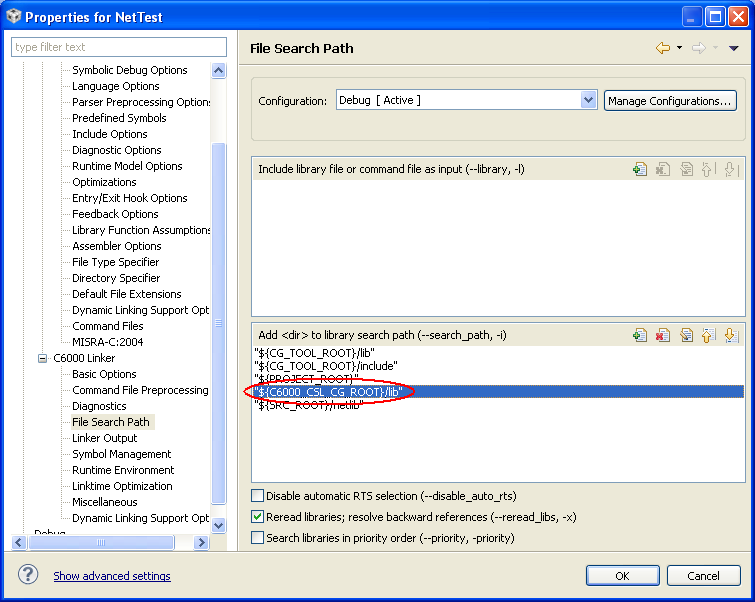Open the dropdown beside the back arrow
The image size is (755, 602).
click(x=679, y=48)
